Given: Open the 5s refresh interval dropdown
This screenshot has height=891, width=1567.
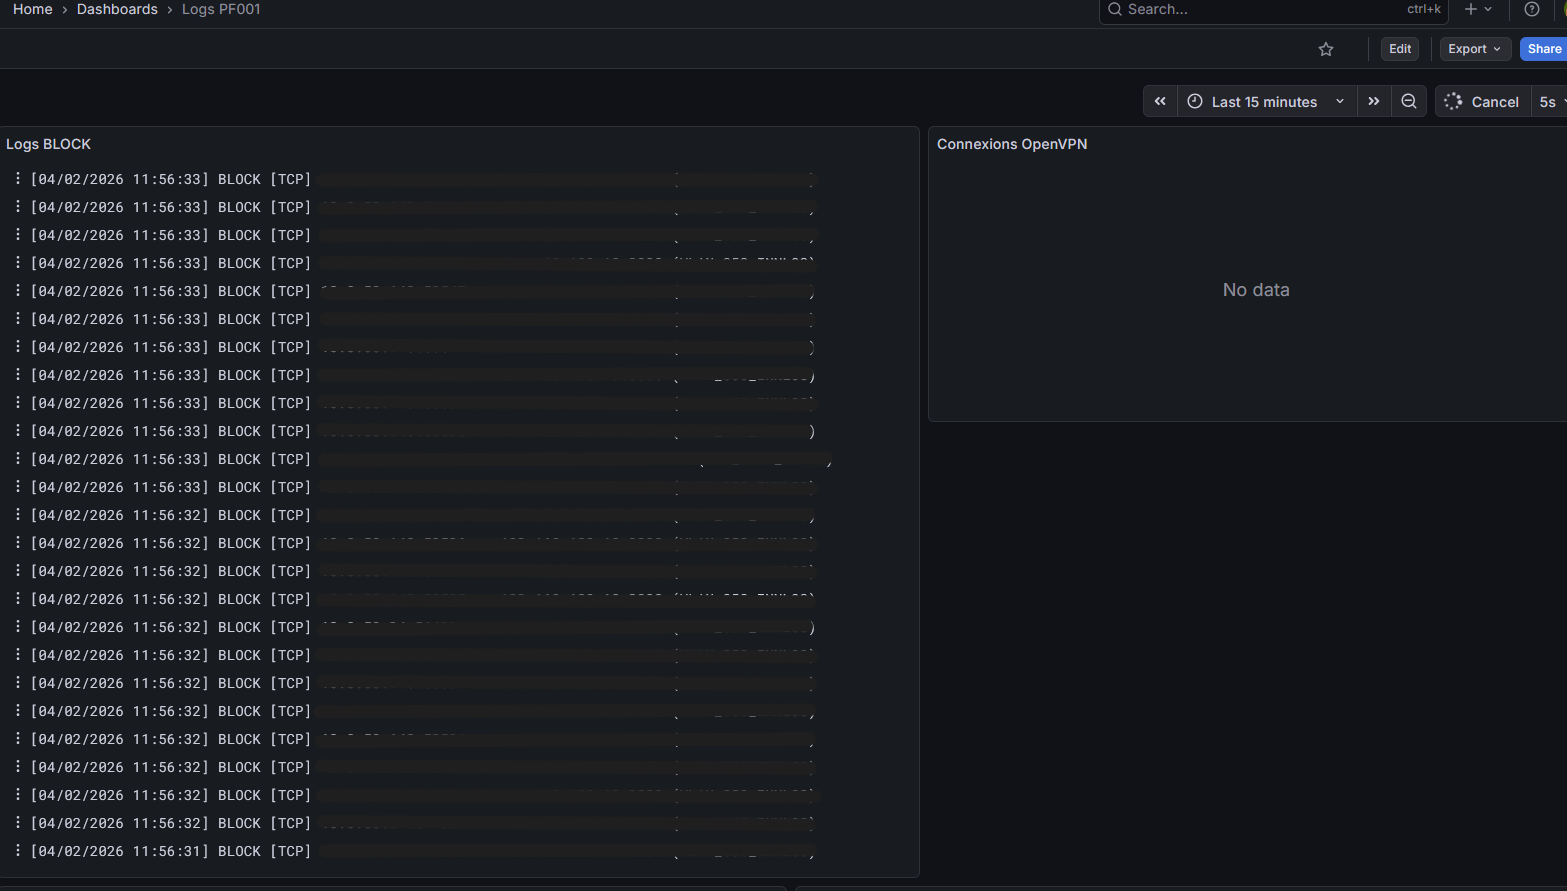Looking at the screenshot, I should 1551,101.
